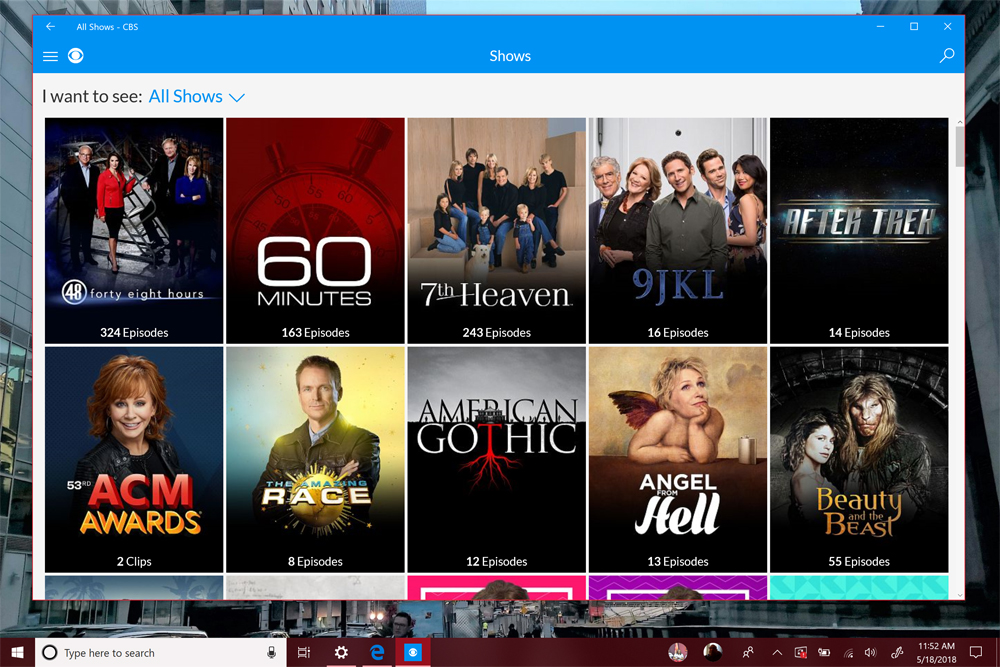
Task: Click the '324 Episodes' label
Action: tap(134, 333)
